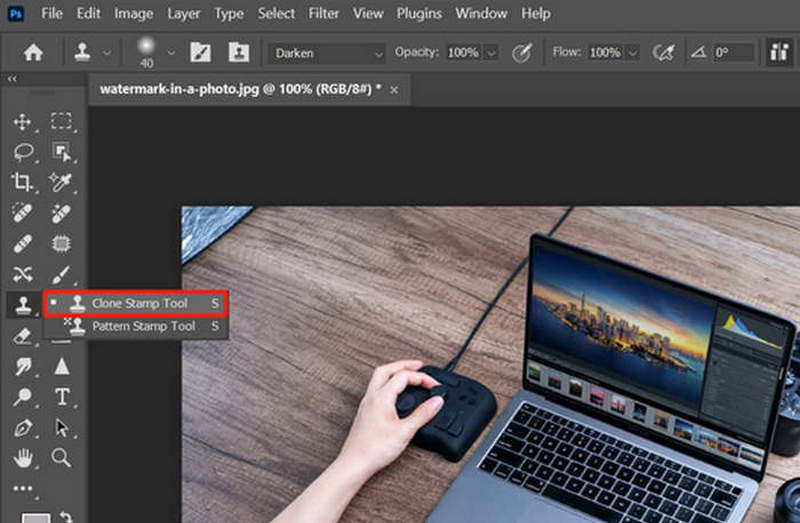Enable airbrush-style build-up icon
Screen dimensions: 800x523
coord(663,52)
